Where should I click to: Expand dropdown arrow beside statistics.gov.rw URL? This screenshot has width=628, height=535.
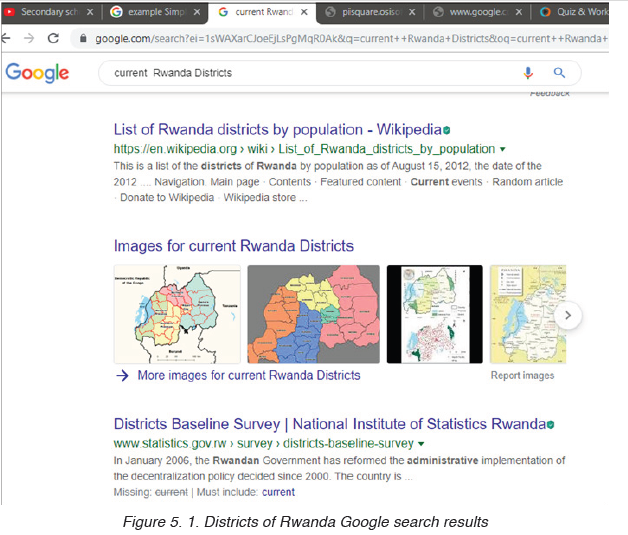point(421,444)
